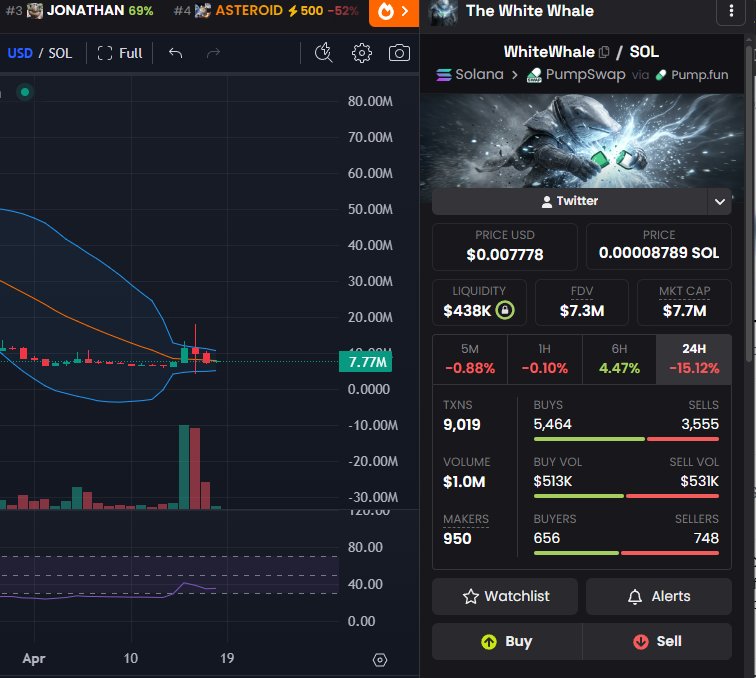Click the MKT CAP $7.7M box
This screenshot has height=678, width=756.
[x=684, y=302]
